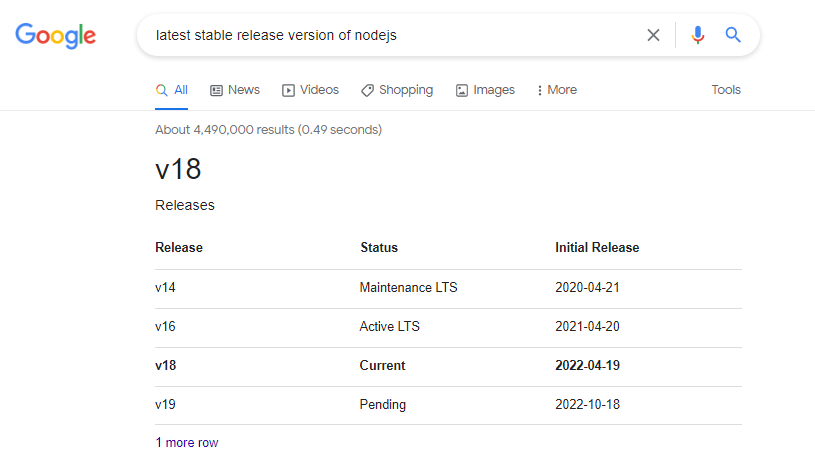Click the v16 Active LTS row
This screenshot has height=460, width=815.
[448, 327]
